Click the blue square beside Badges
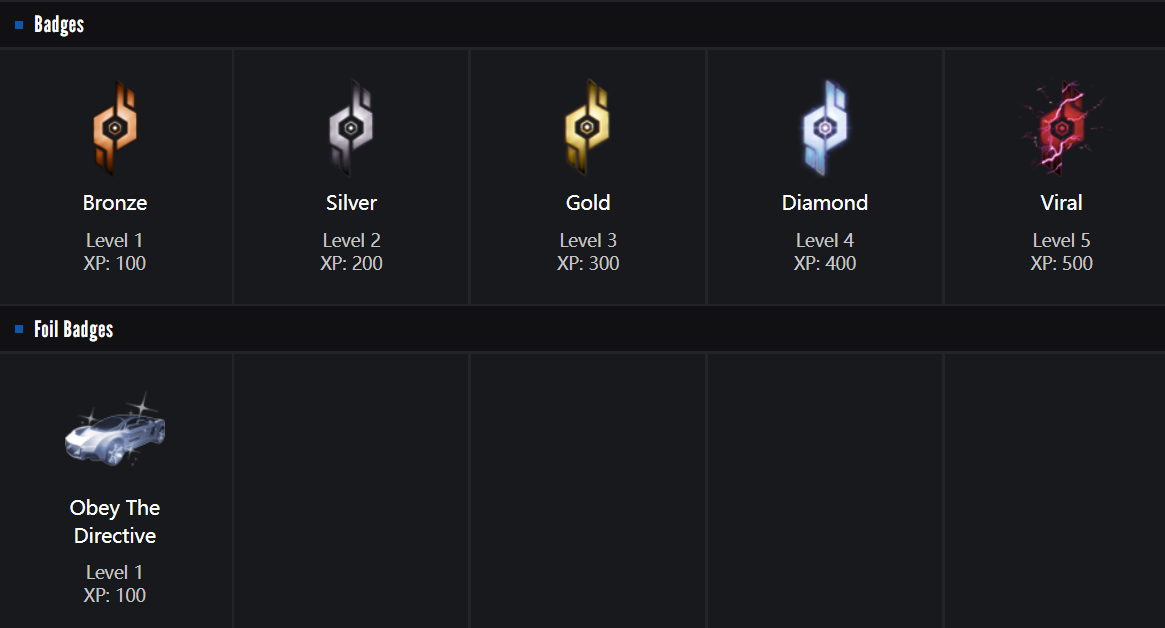This screenshot has height=628, width=1165. (x=19, y=25)
